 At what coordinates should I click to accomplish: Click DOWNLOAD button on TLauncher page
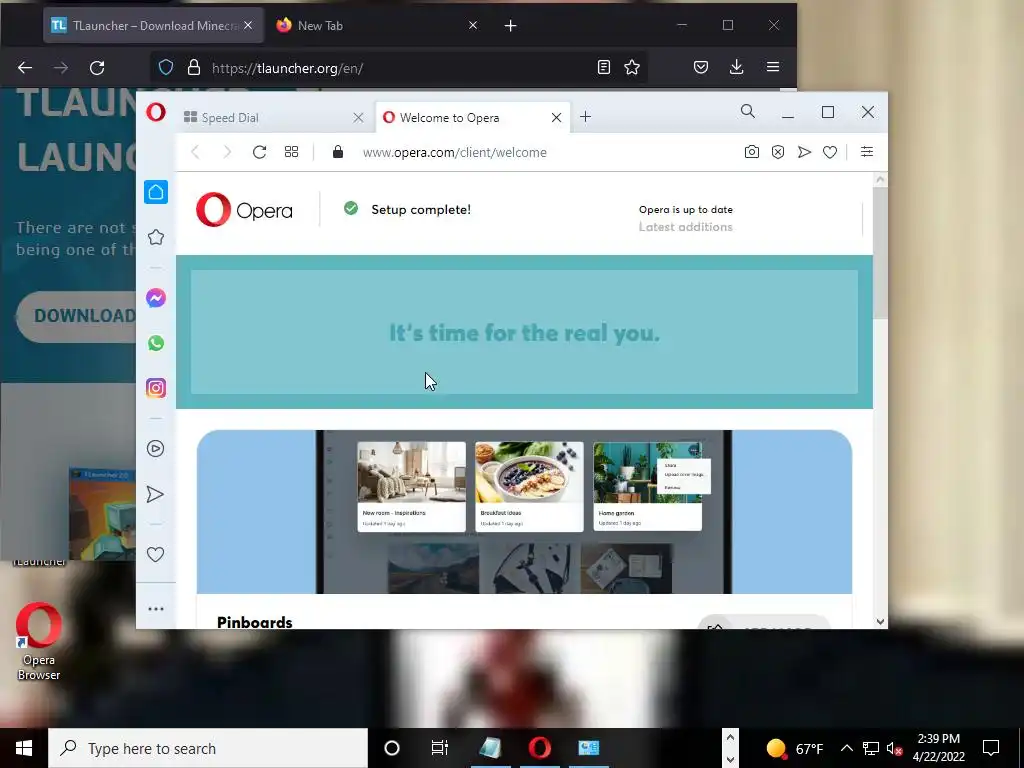tap(77, 316)
